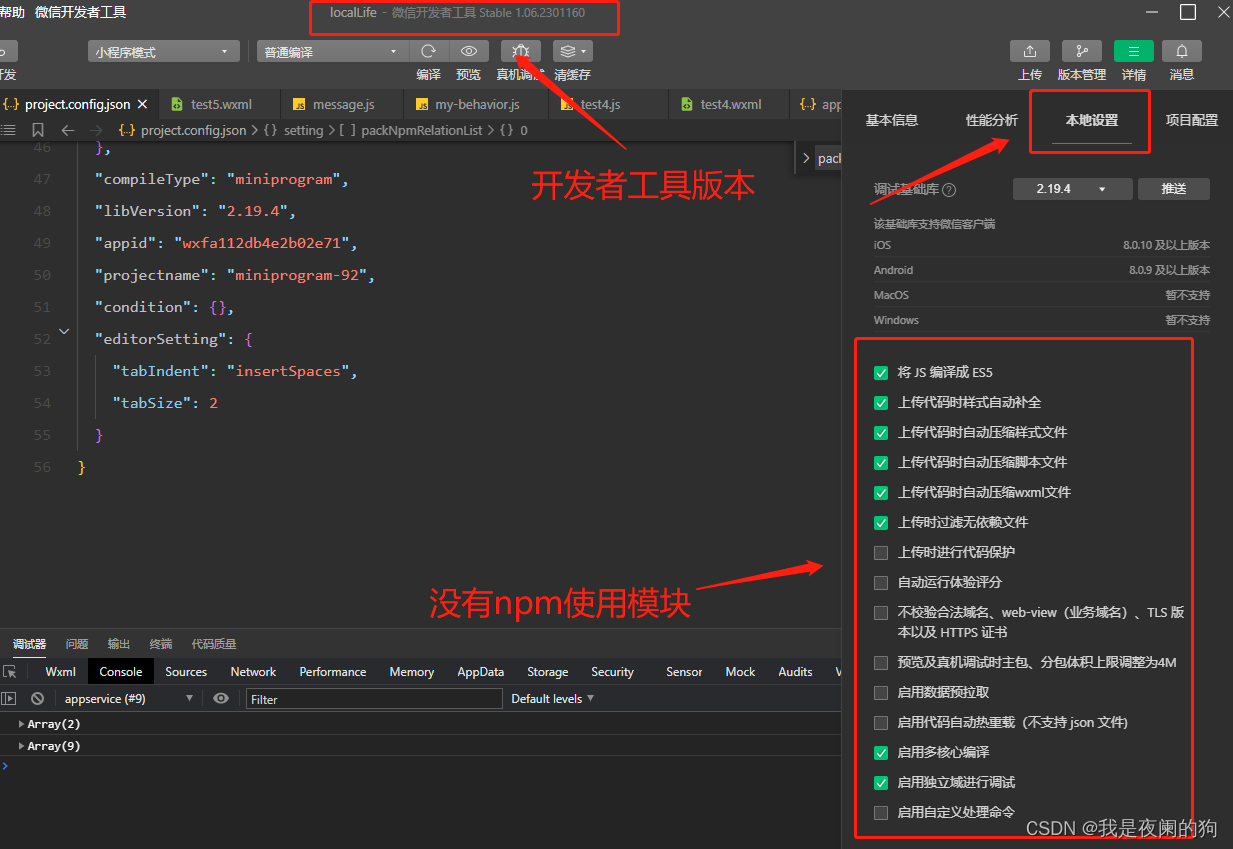
Task: Open 真机调试 bug icon
Action: click(x=521, y=52)
